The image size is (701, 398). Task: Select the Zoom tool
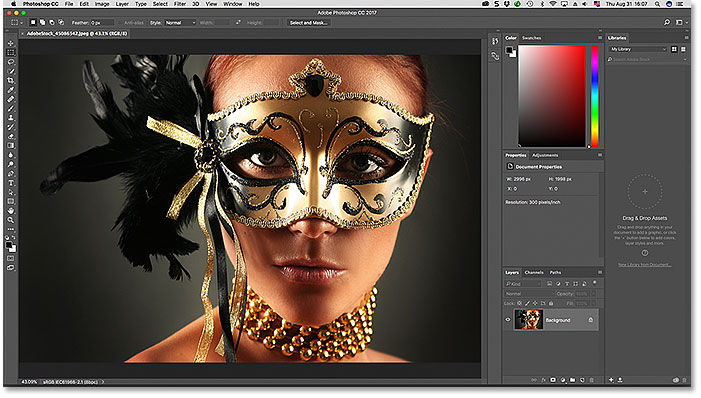pos(11,220)
